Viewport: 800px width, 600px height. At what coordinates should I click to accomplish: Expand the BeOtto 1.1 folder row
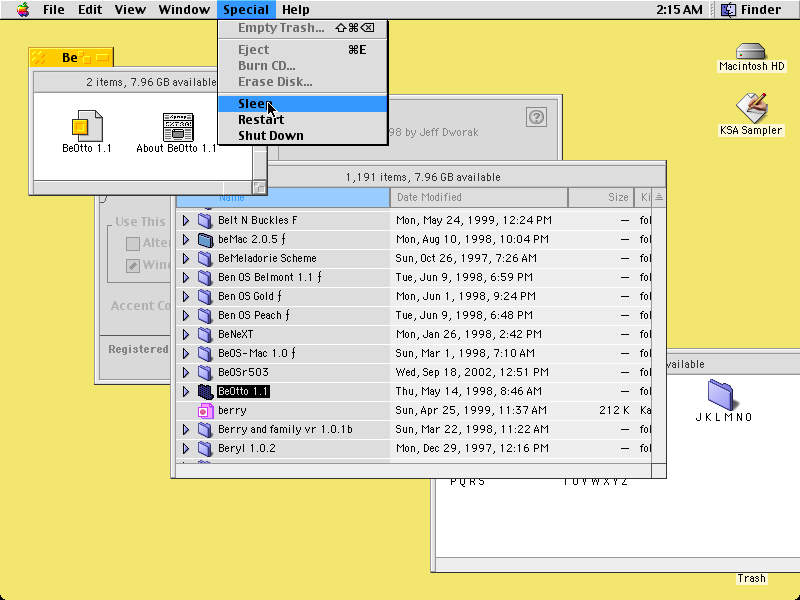(186, 391)
